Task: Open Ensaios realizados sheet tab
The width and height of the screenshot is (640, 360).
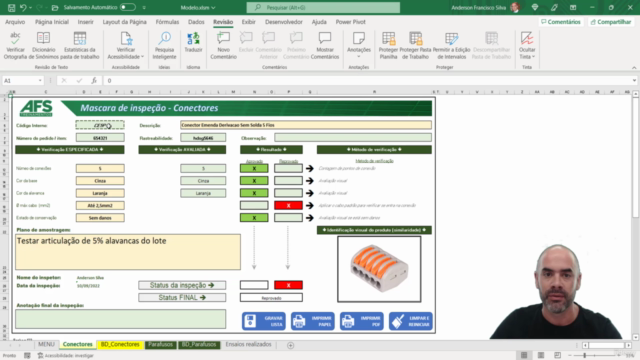Action: 248,344
